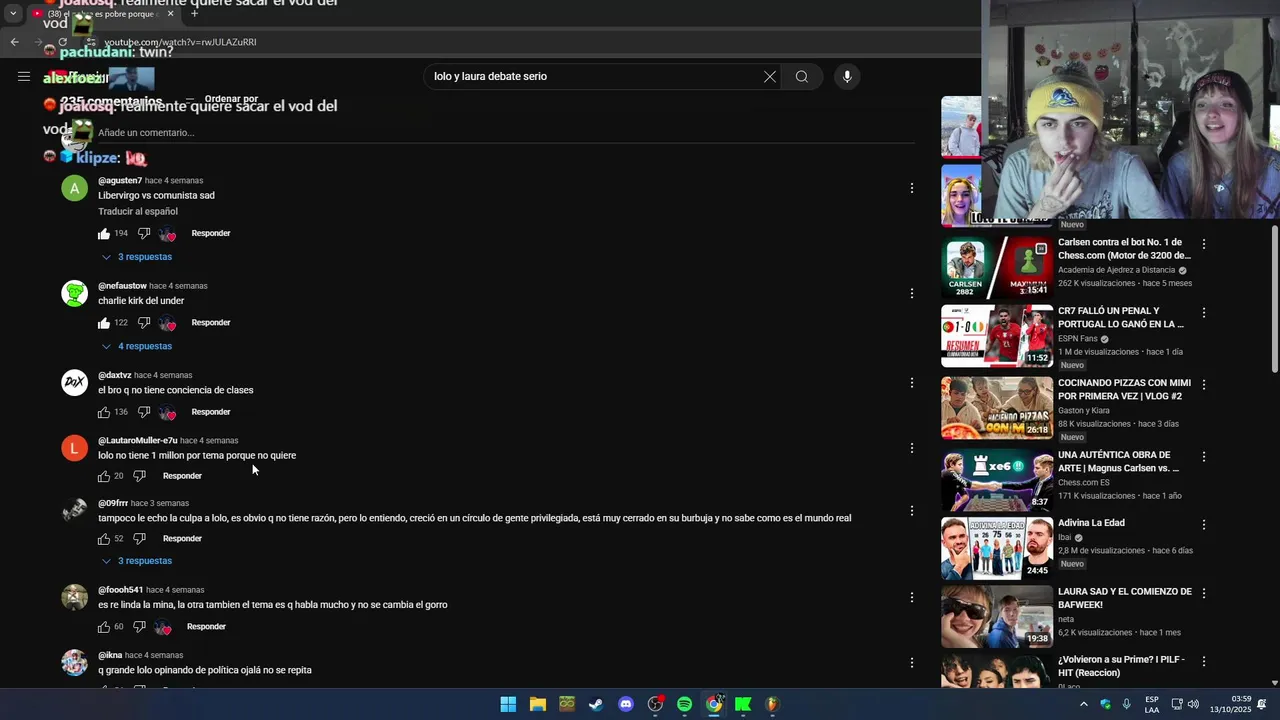
Task: Open options menu for @LautaroMuller-e7u comment
Action: click(x=911, y=448)
